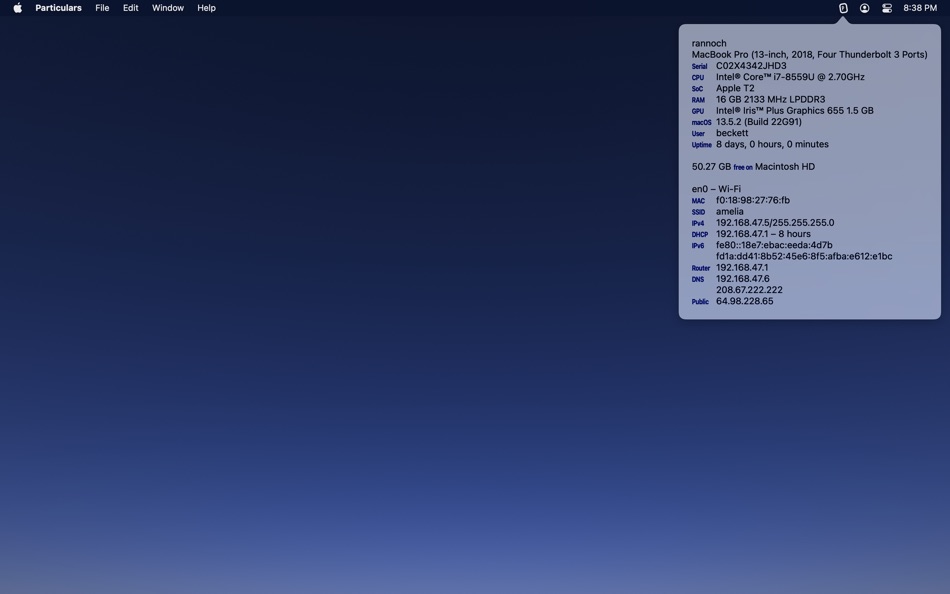Click DNS server 208.67.222.222
950x594 pixels.
[749, 290]
